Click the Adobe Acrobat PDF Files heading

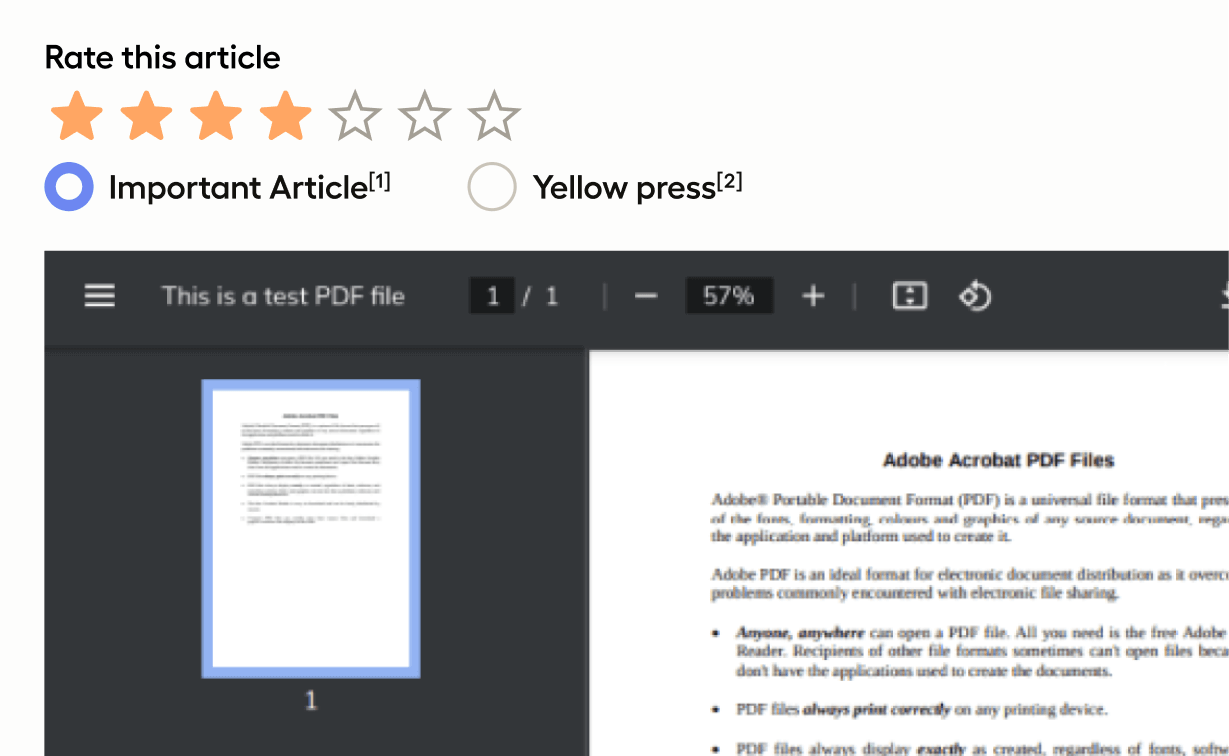998,460
